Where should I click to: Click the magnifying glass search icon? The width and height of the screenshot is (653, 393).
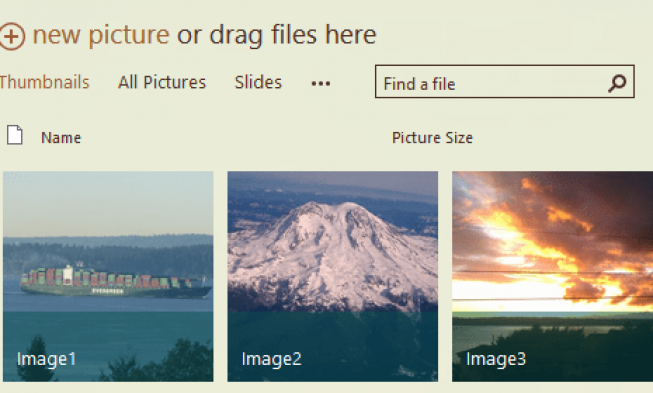point(617,83)
